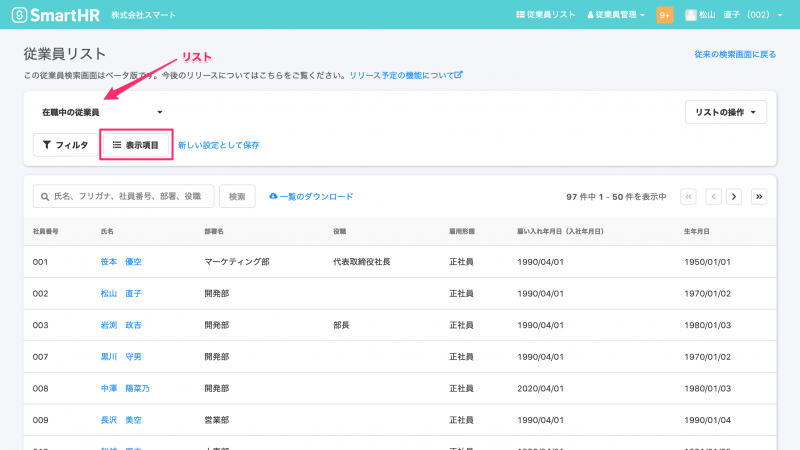The height and width of the screenshot is (450, 800).
Task: Go to first page of results
Action: point(688,196)
